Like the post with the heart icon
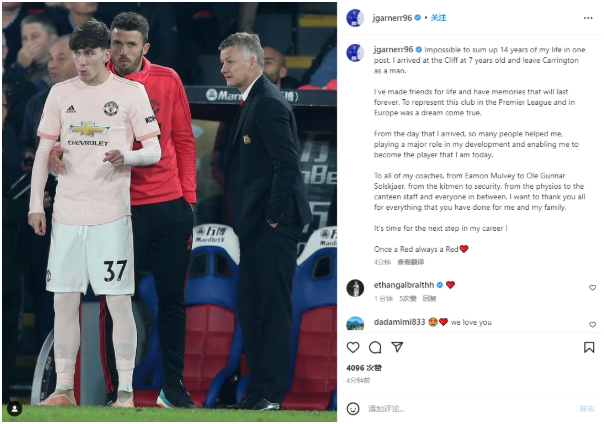 [353, 347]
